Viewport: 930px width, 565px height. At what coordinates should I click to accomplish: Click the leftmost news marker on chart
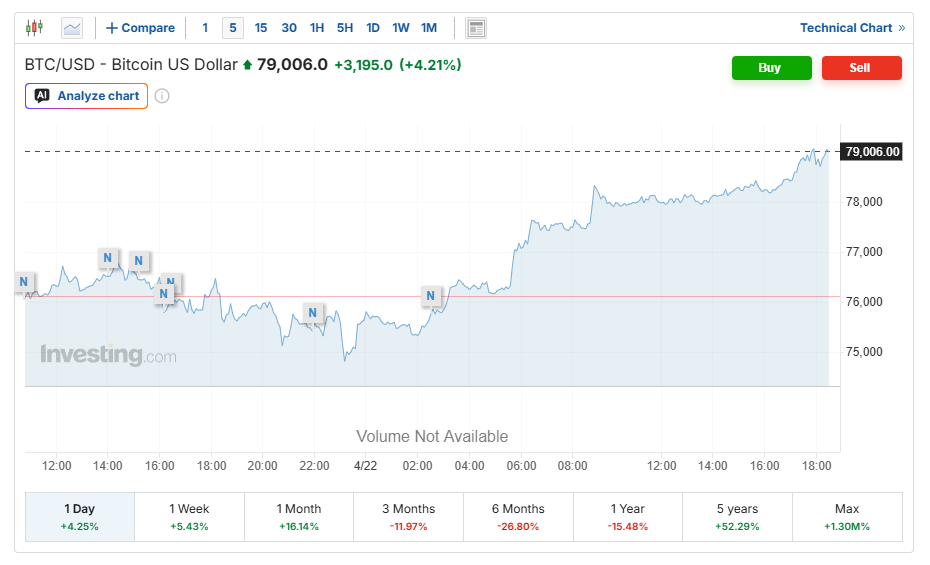(x=24, y=282)
